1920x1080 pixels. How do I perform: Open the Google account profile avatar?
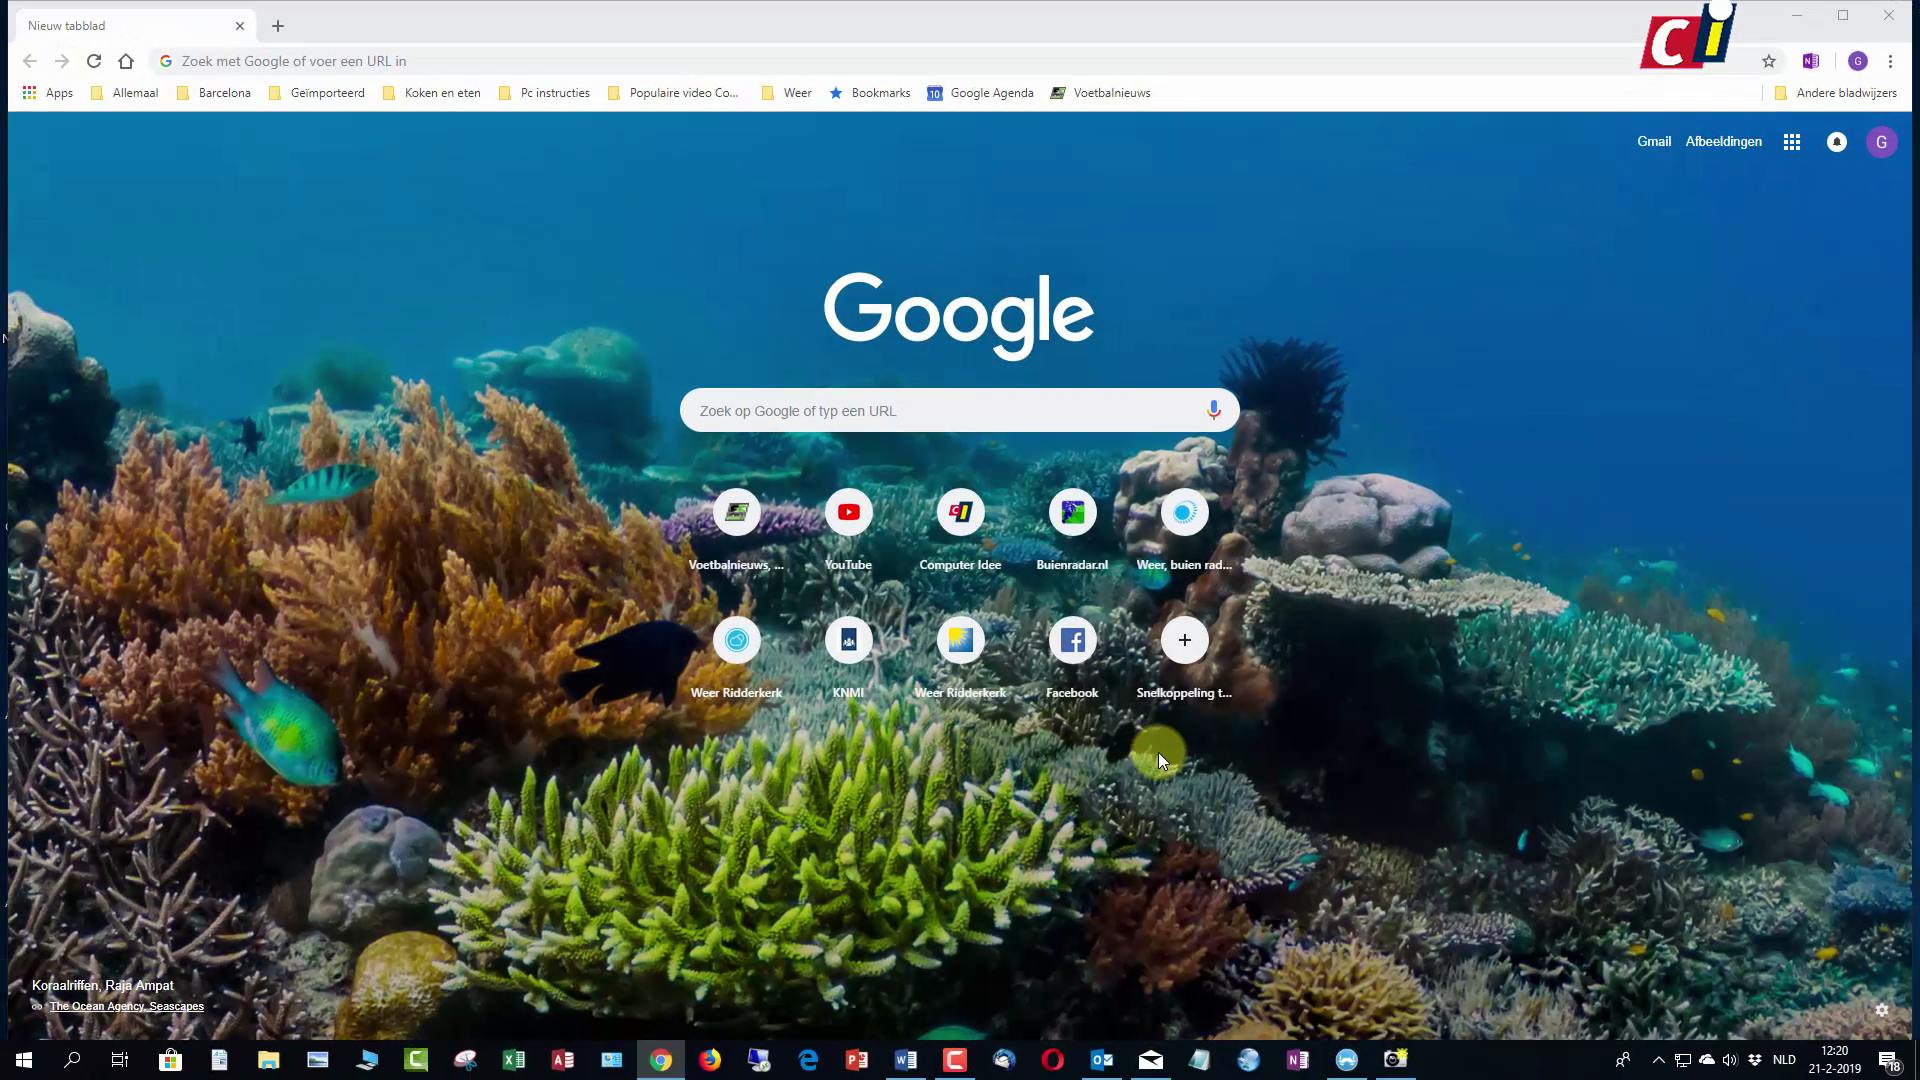[x=1882, y=141]
